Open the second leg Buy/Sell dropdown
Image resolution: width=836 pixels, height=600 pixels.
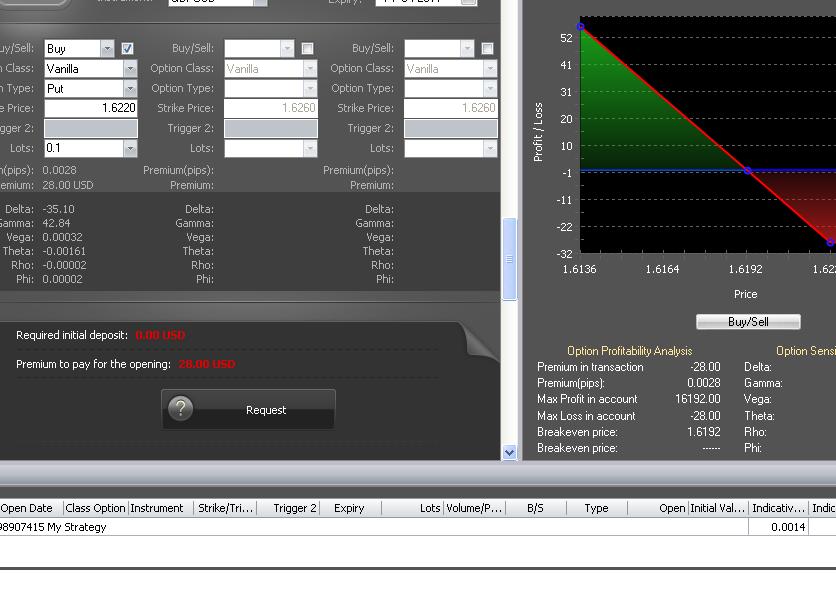point(287,49)
